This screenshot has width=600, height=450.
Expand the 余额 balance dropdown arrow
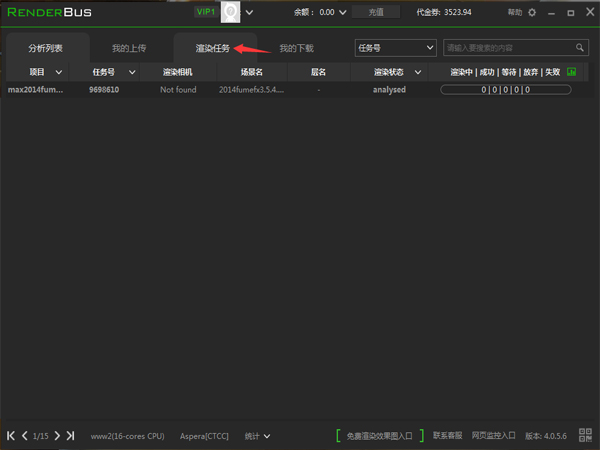coord(343,13)
